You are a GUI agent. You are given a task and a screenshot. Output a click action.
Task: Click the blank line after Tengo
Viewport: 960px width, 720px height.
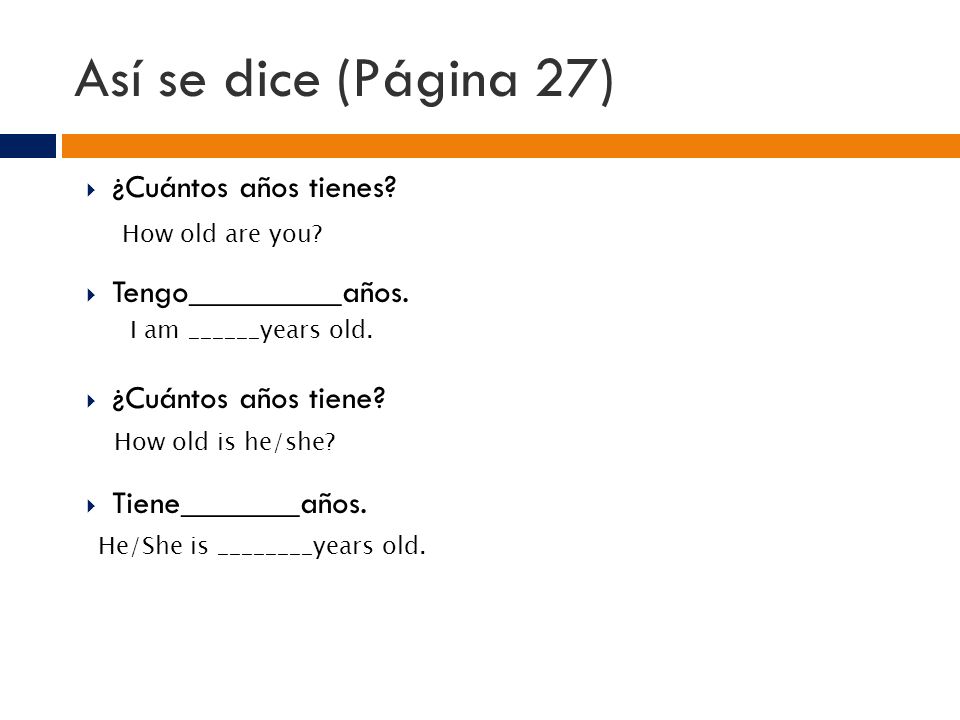[x=265, y=302]
